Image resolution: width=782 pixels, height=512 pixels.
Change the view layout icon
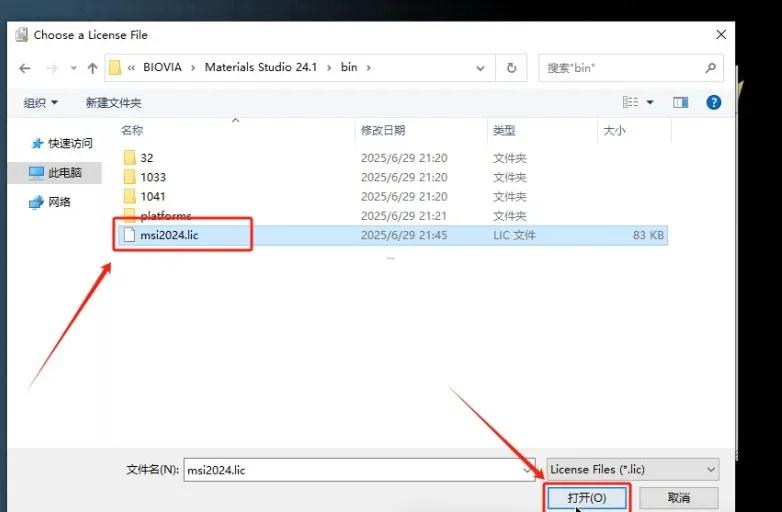[x=630, y=102]
